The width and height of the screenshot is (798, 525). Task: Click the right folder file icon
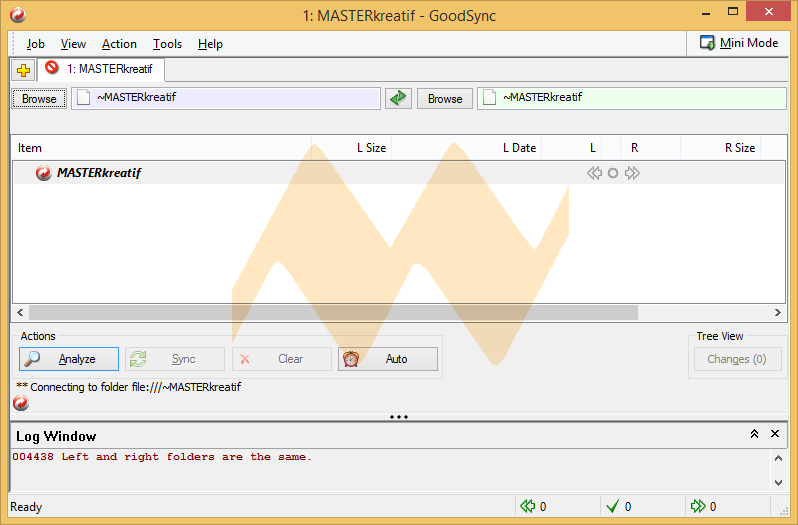pyautogui.click(x=489, y=97)
